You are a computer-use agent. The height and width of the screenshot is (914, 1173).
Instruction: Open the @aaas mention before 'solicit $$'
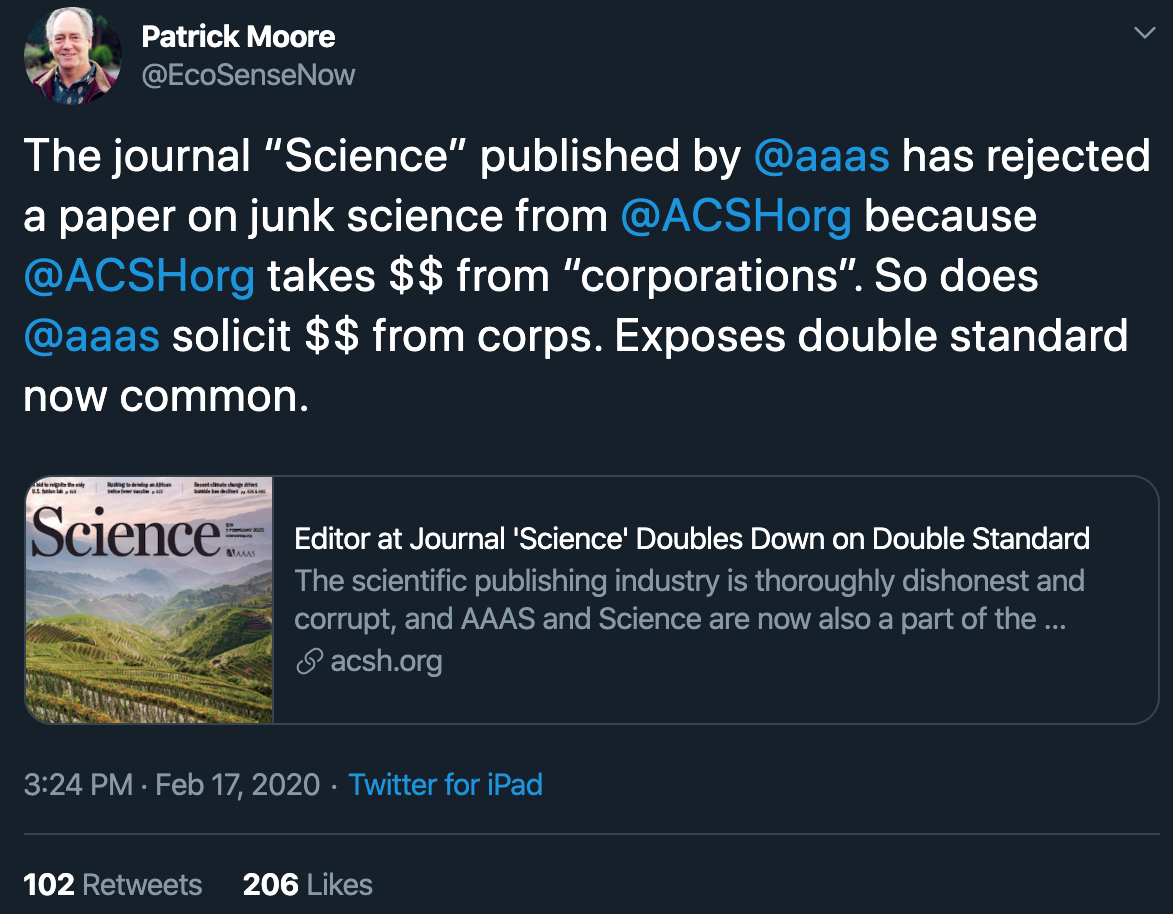tap(91, 337)
